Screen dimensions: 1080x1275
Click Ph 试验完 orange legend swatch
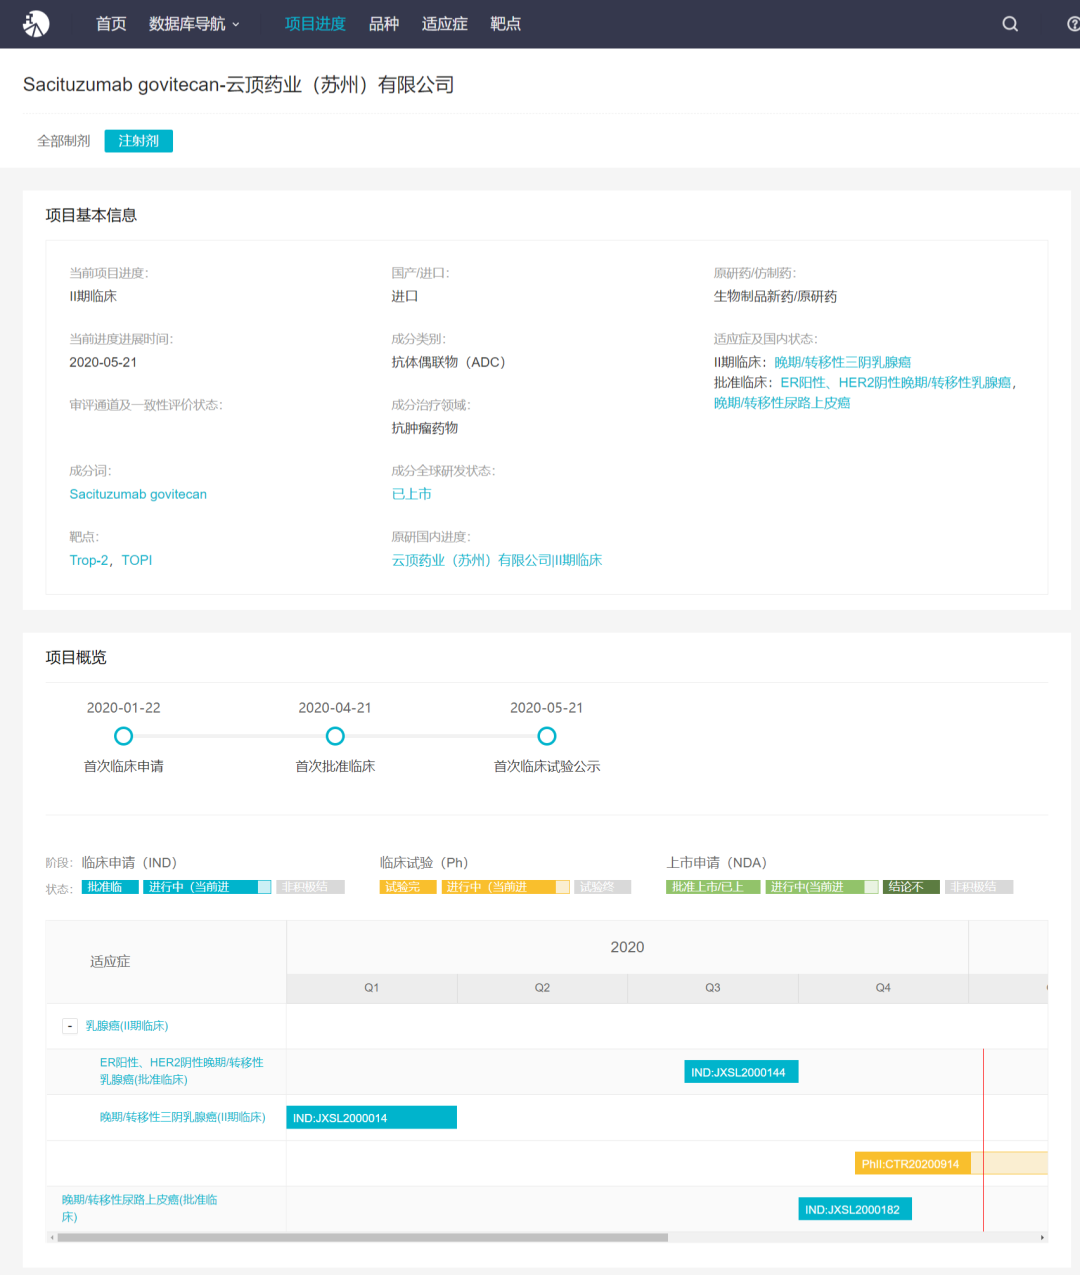click(x=408, y=887)
